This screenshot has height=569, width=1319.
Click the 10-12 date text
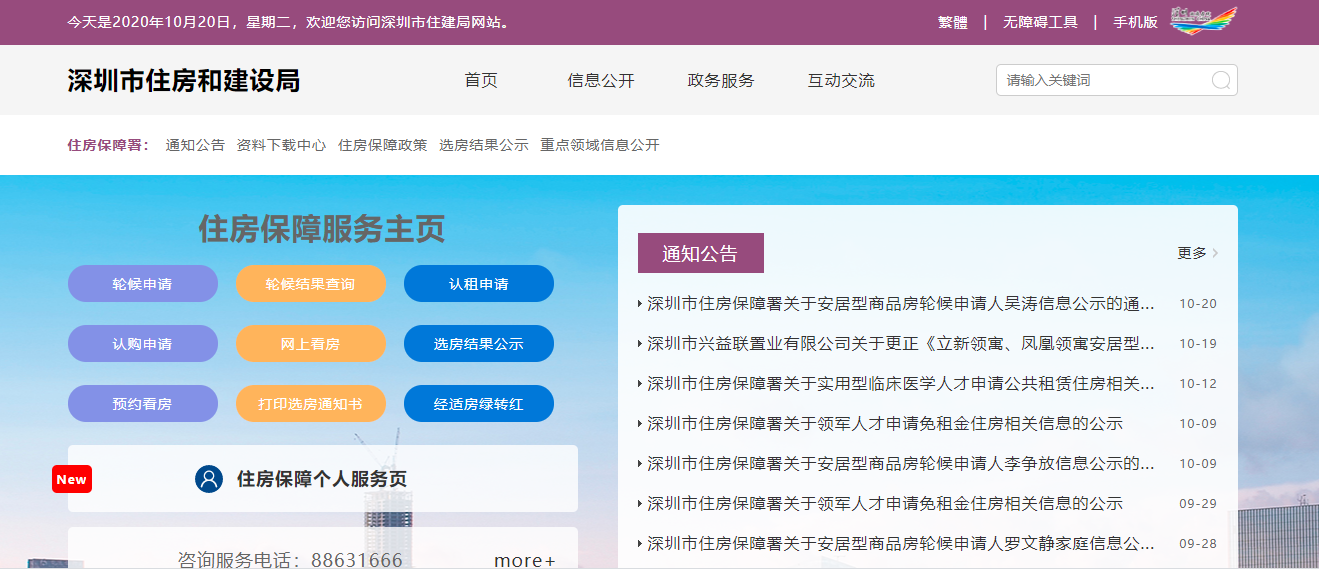(x=1198, y=383)
